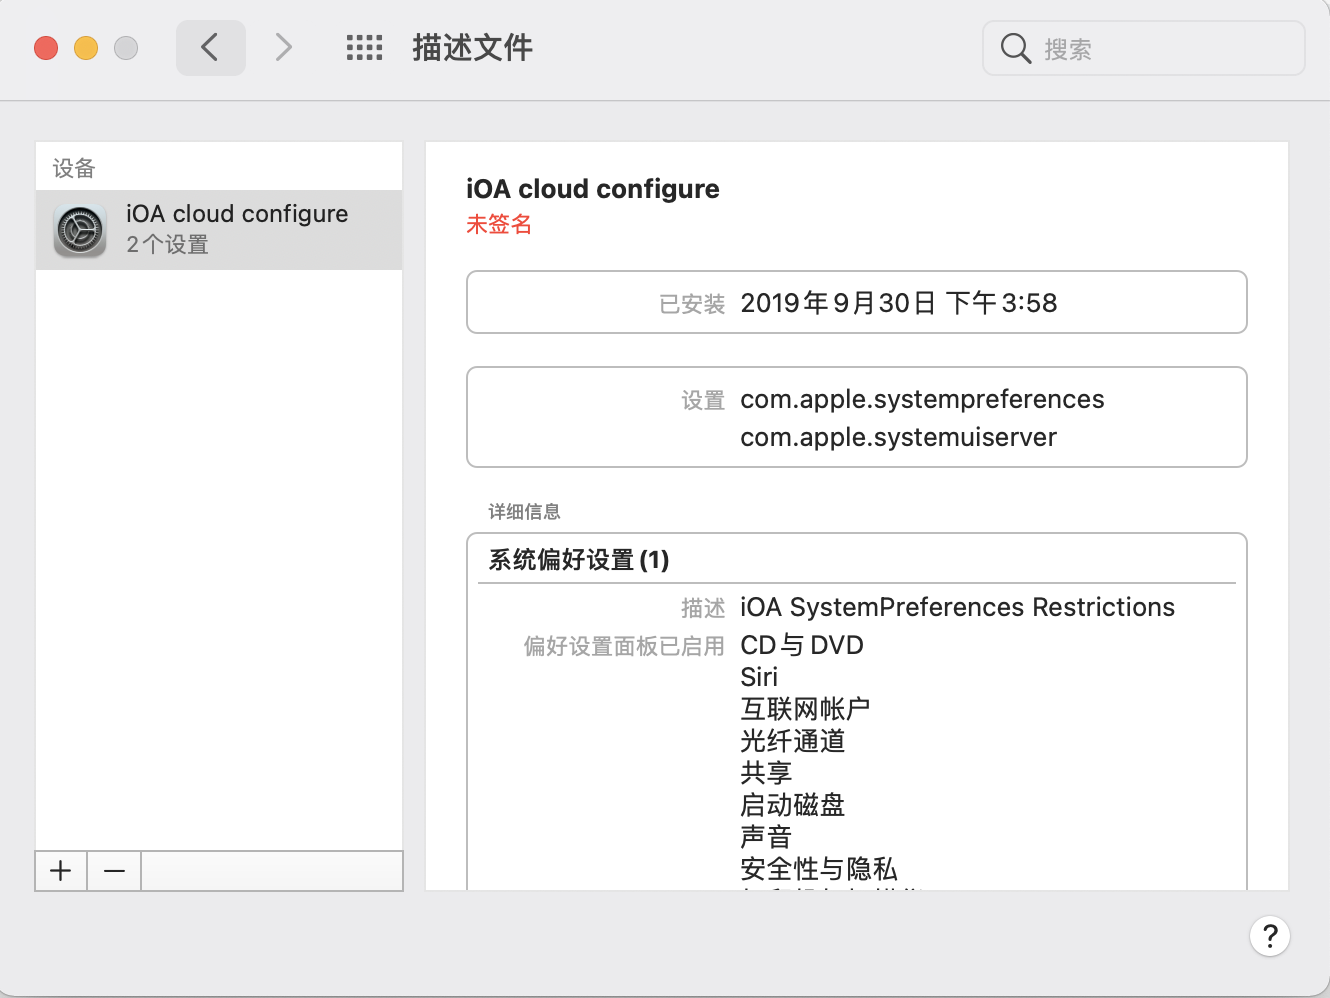Click the red 未签名 unsigned label
This screenshot has width=1330, height=998.
tap(499, 224)
